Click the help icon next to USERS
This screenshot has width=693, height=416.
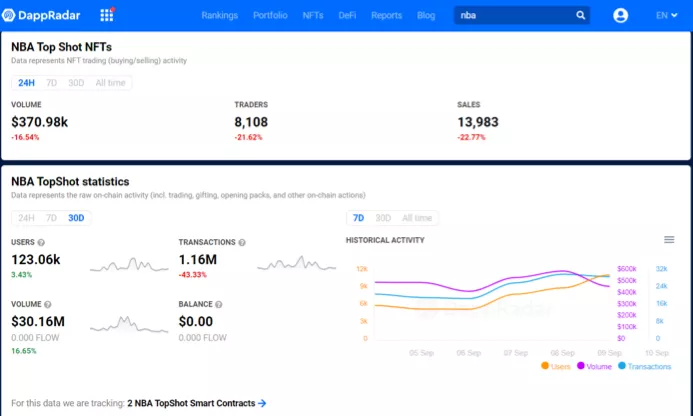(x=41, y=242)
